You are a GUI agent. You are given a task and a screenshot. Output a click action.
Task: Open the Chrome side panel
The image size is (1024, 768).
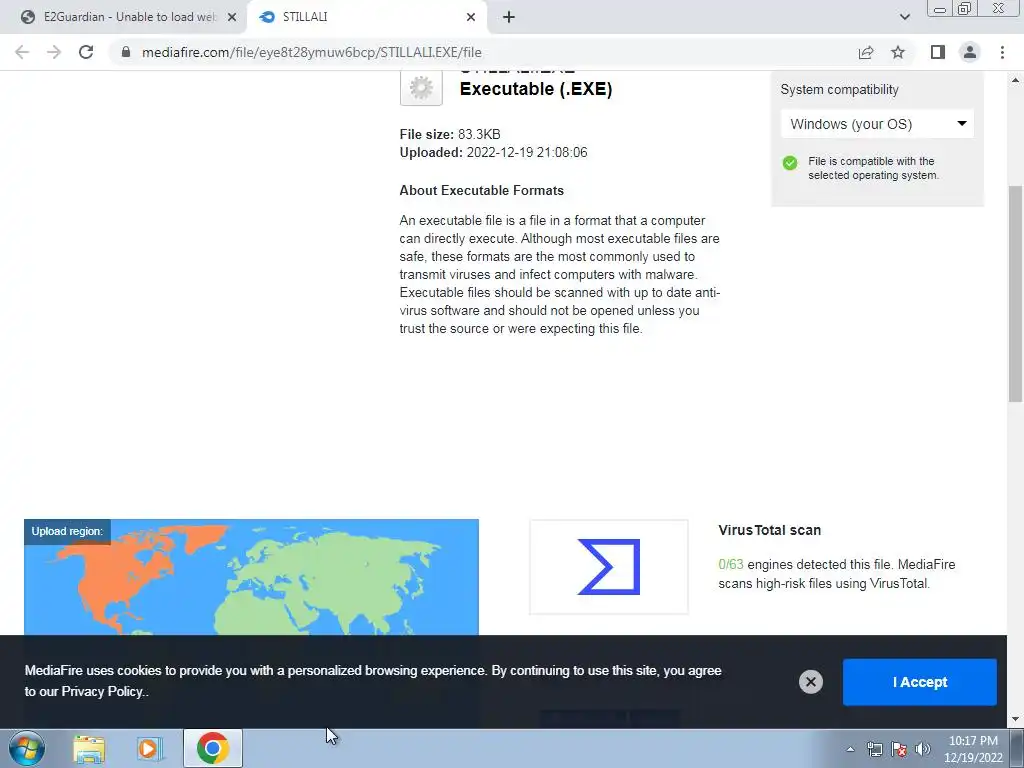[x=938, y=52]
